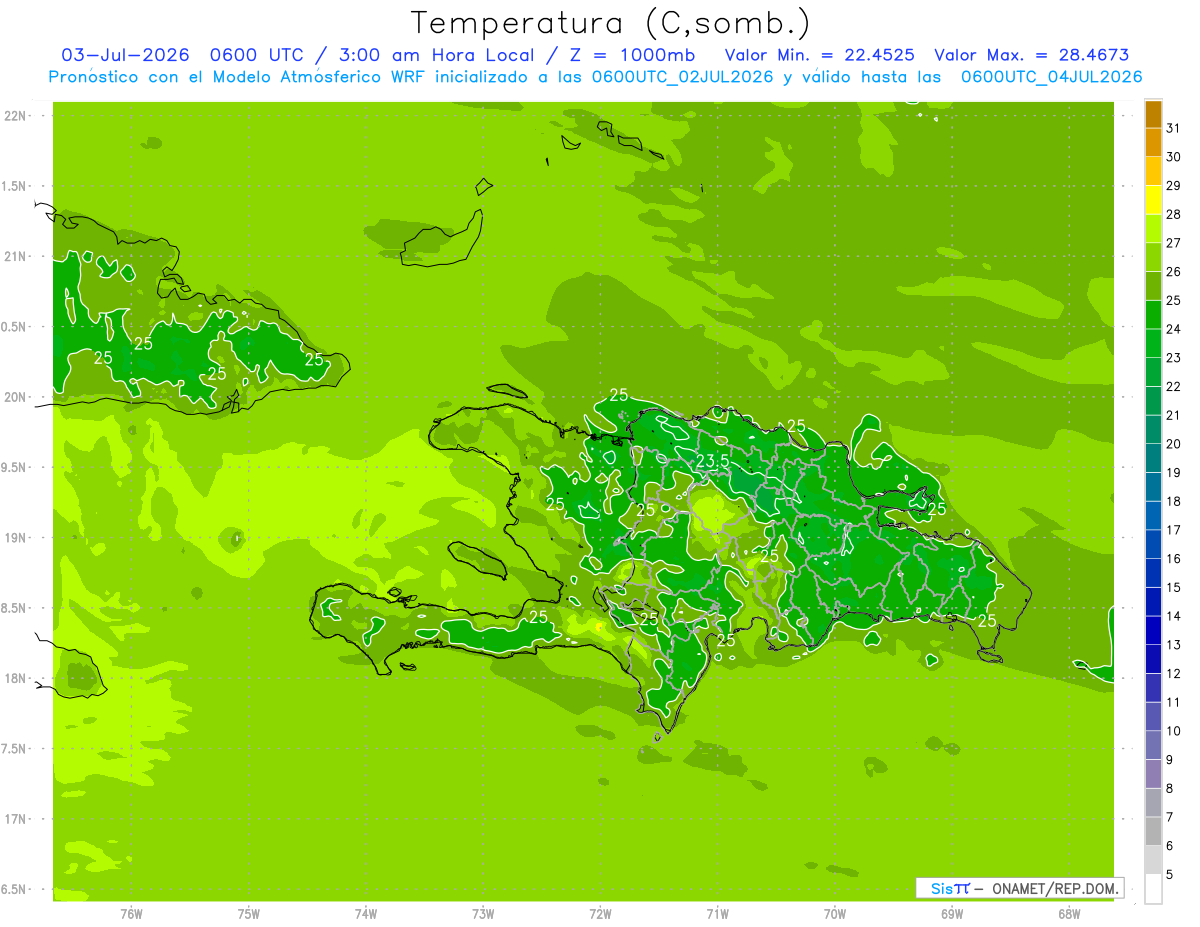Image resolution: width=1200 pixels, height=927 pixels.
Task: Click the "71W" longitude axis label
Action: (717, 913)
